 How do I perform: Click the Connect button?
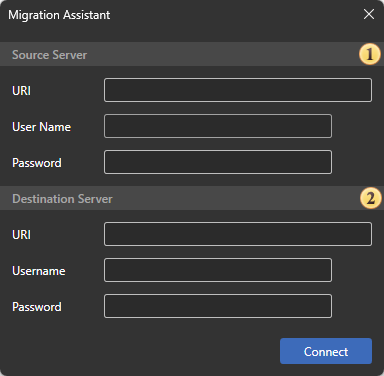coord(326,351)
